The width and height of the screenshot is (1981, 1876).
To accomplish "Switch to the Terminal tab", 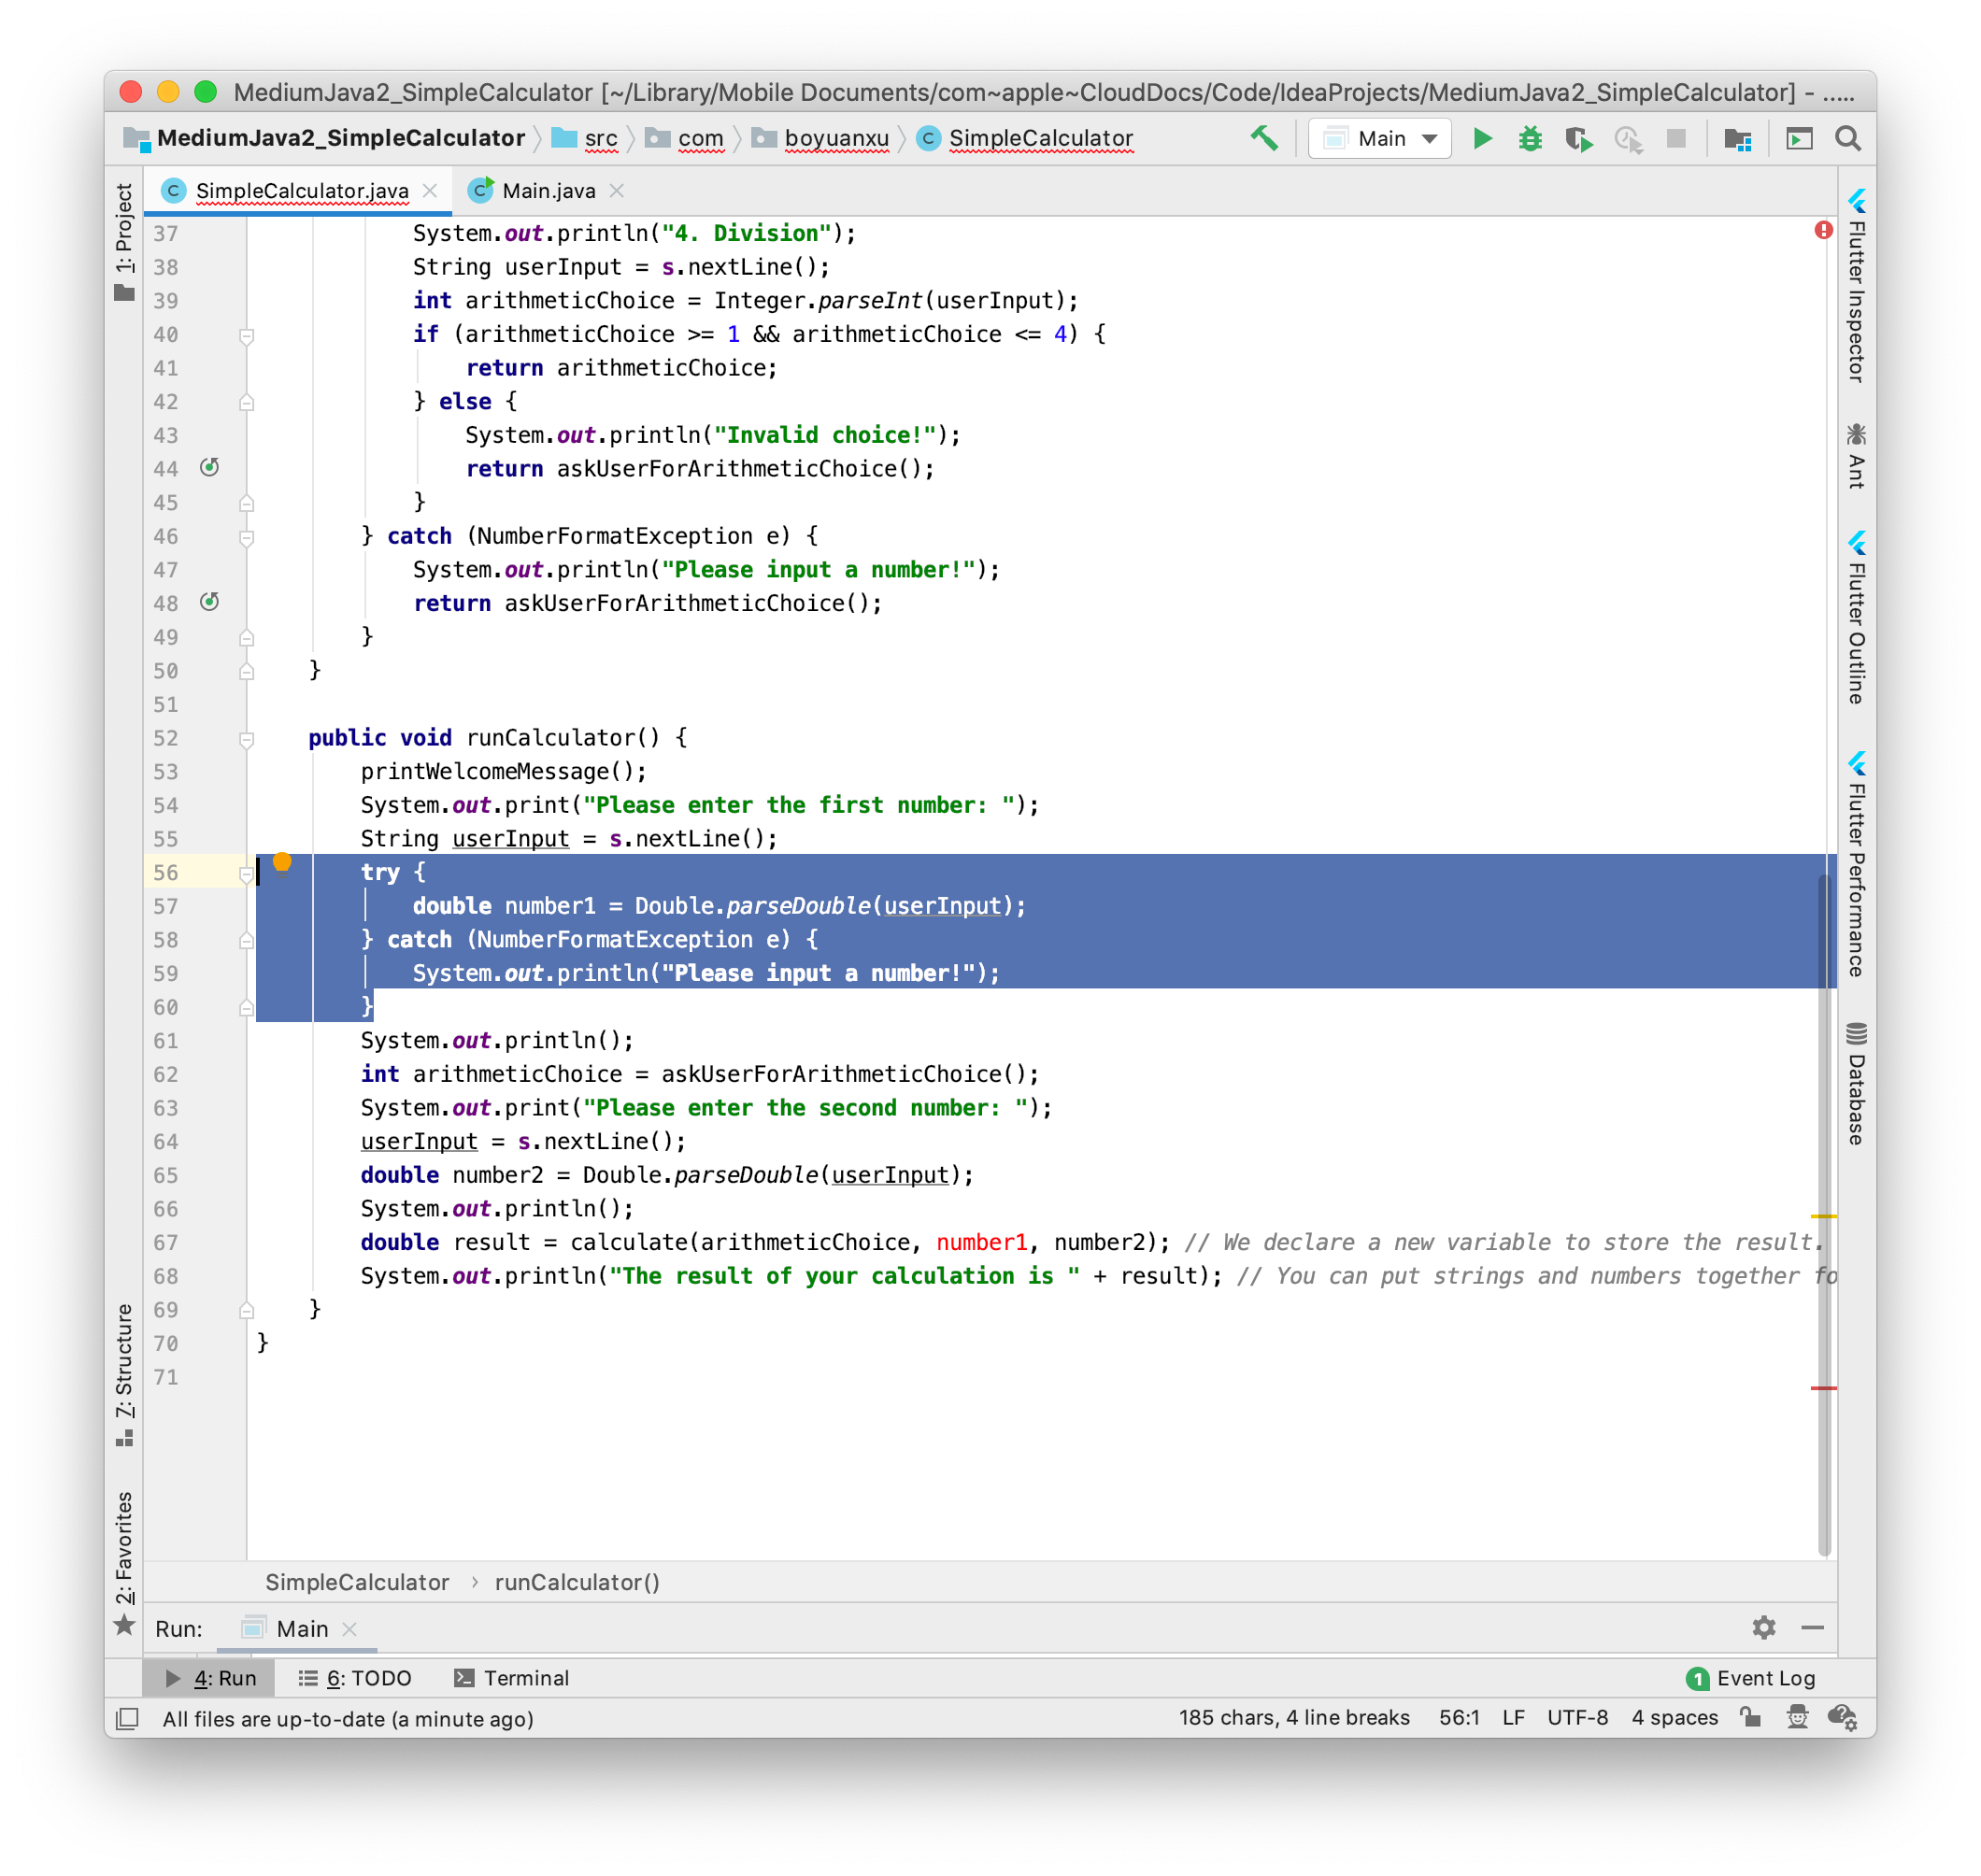I will click(x=513, y=1678).
